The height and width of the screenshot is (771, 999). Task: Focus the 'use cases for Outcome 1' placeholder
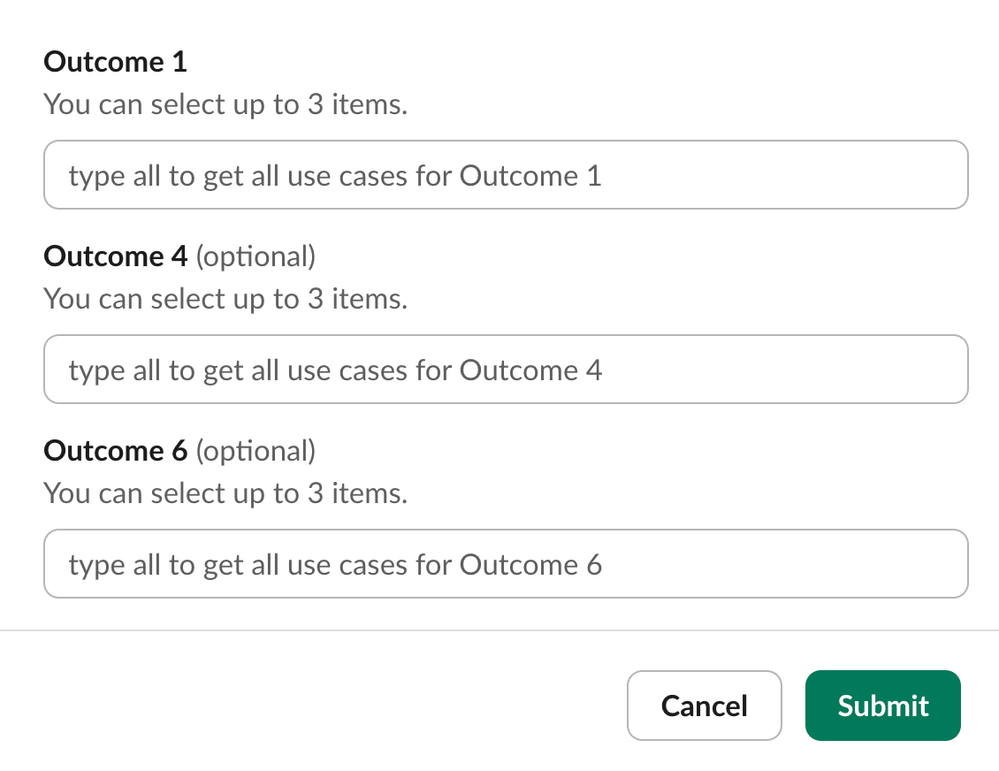335,177
